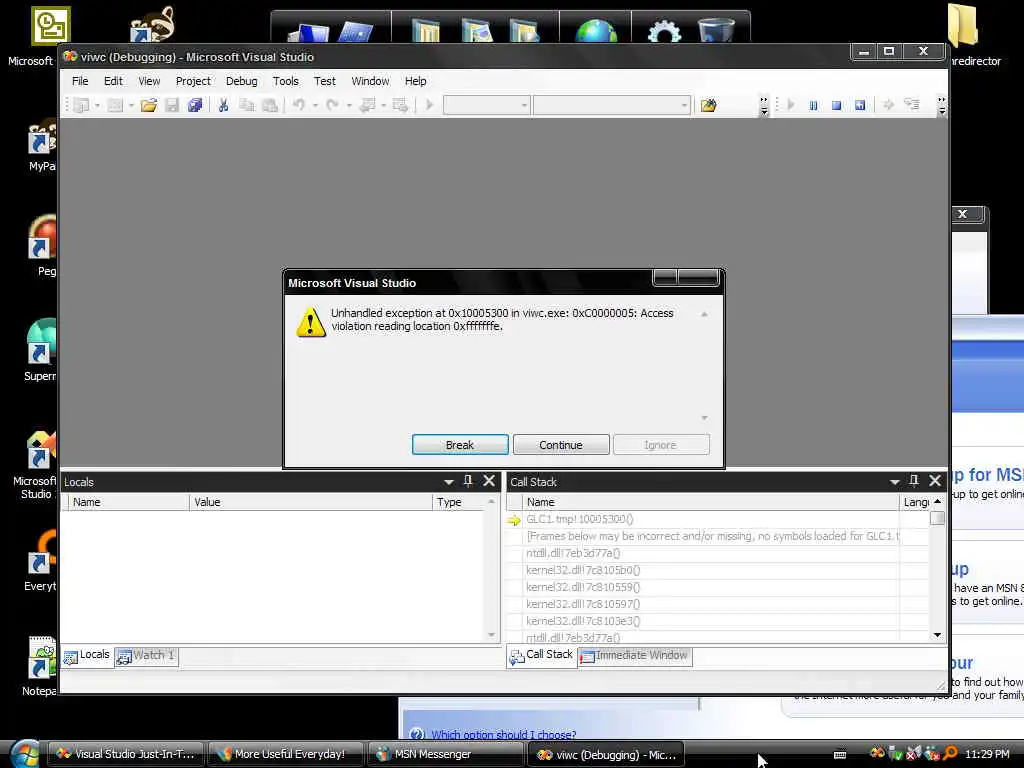This screenshot has width=1024, height=768.
Task: Click the Call Stack scrollbar down arrow
Action: (937, 635)
